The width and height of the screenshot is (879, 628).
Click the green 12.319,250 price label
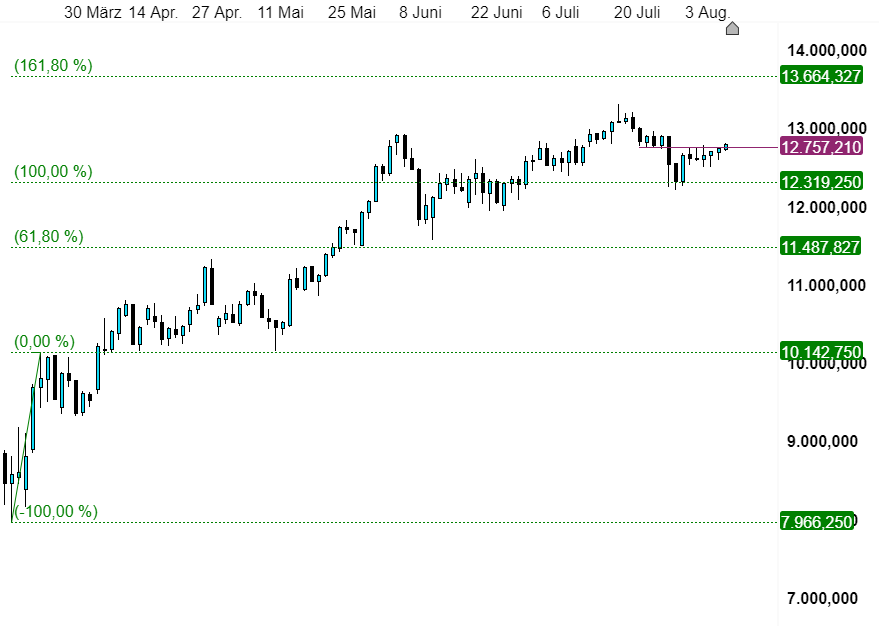[x=821, y=182]
